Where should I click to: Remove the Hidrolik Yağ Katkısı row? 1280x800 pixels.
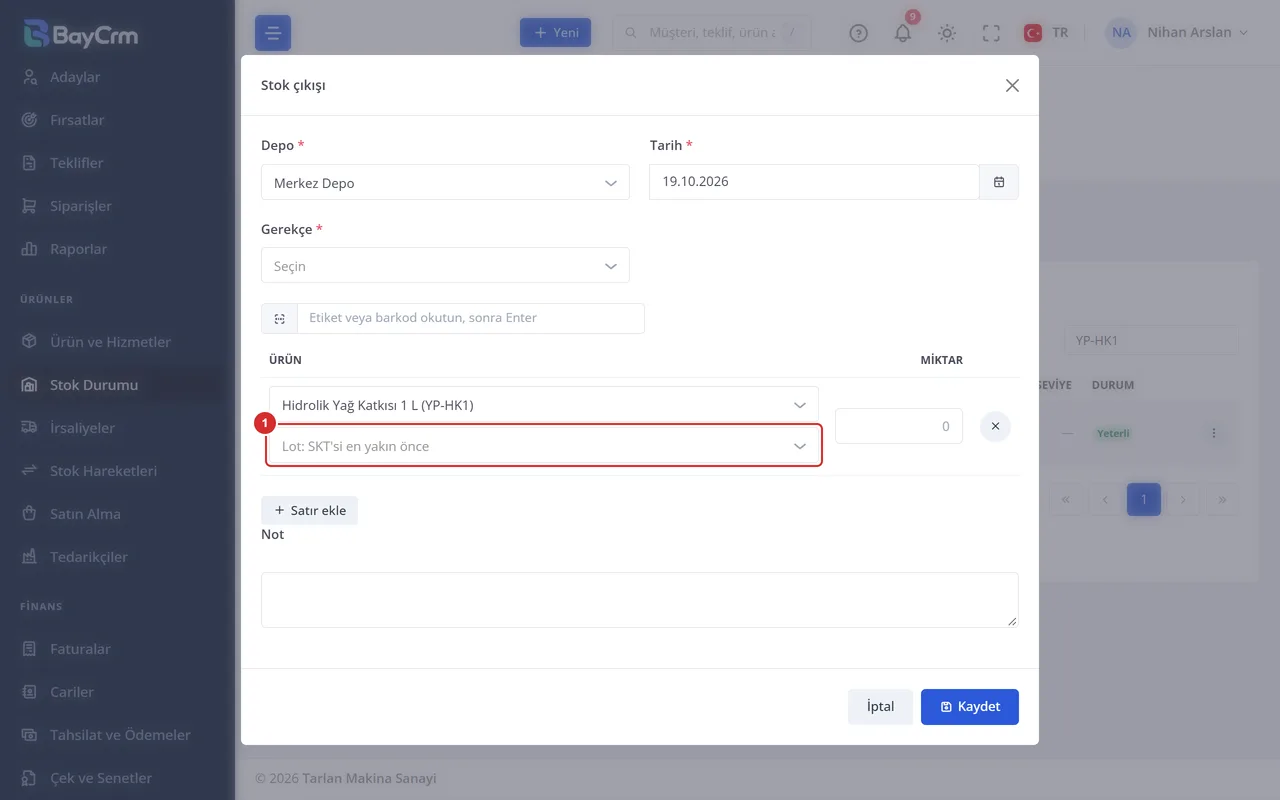[995, 426]
